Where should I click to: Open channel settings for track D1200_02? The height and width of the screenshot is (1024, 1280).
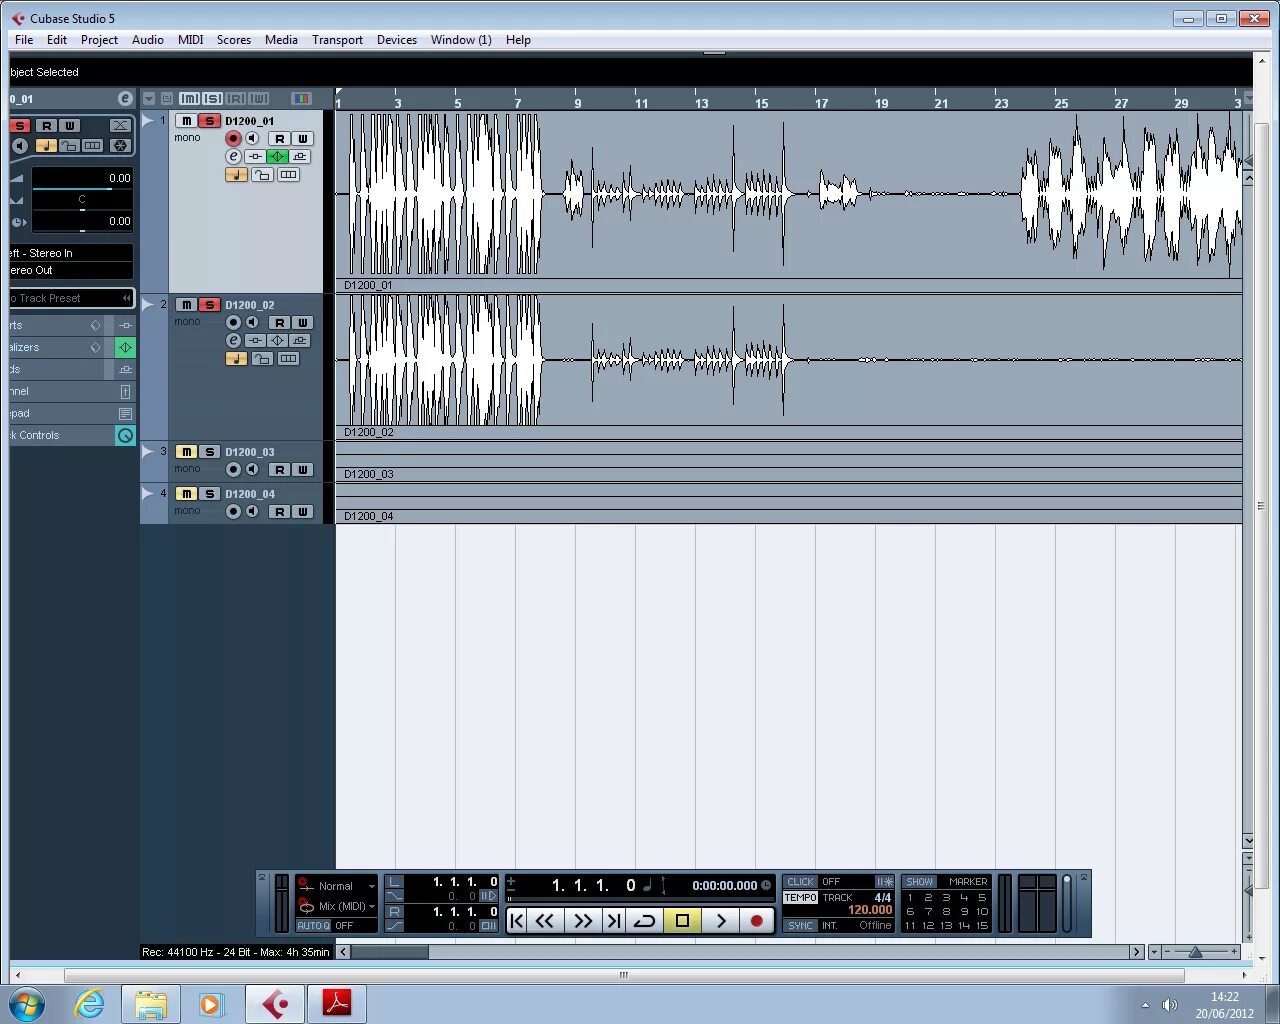tap(233, 340)
